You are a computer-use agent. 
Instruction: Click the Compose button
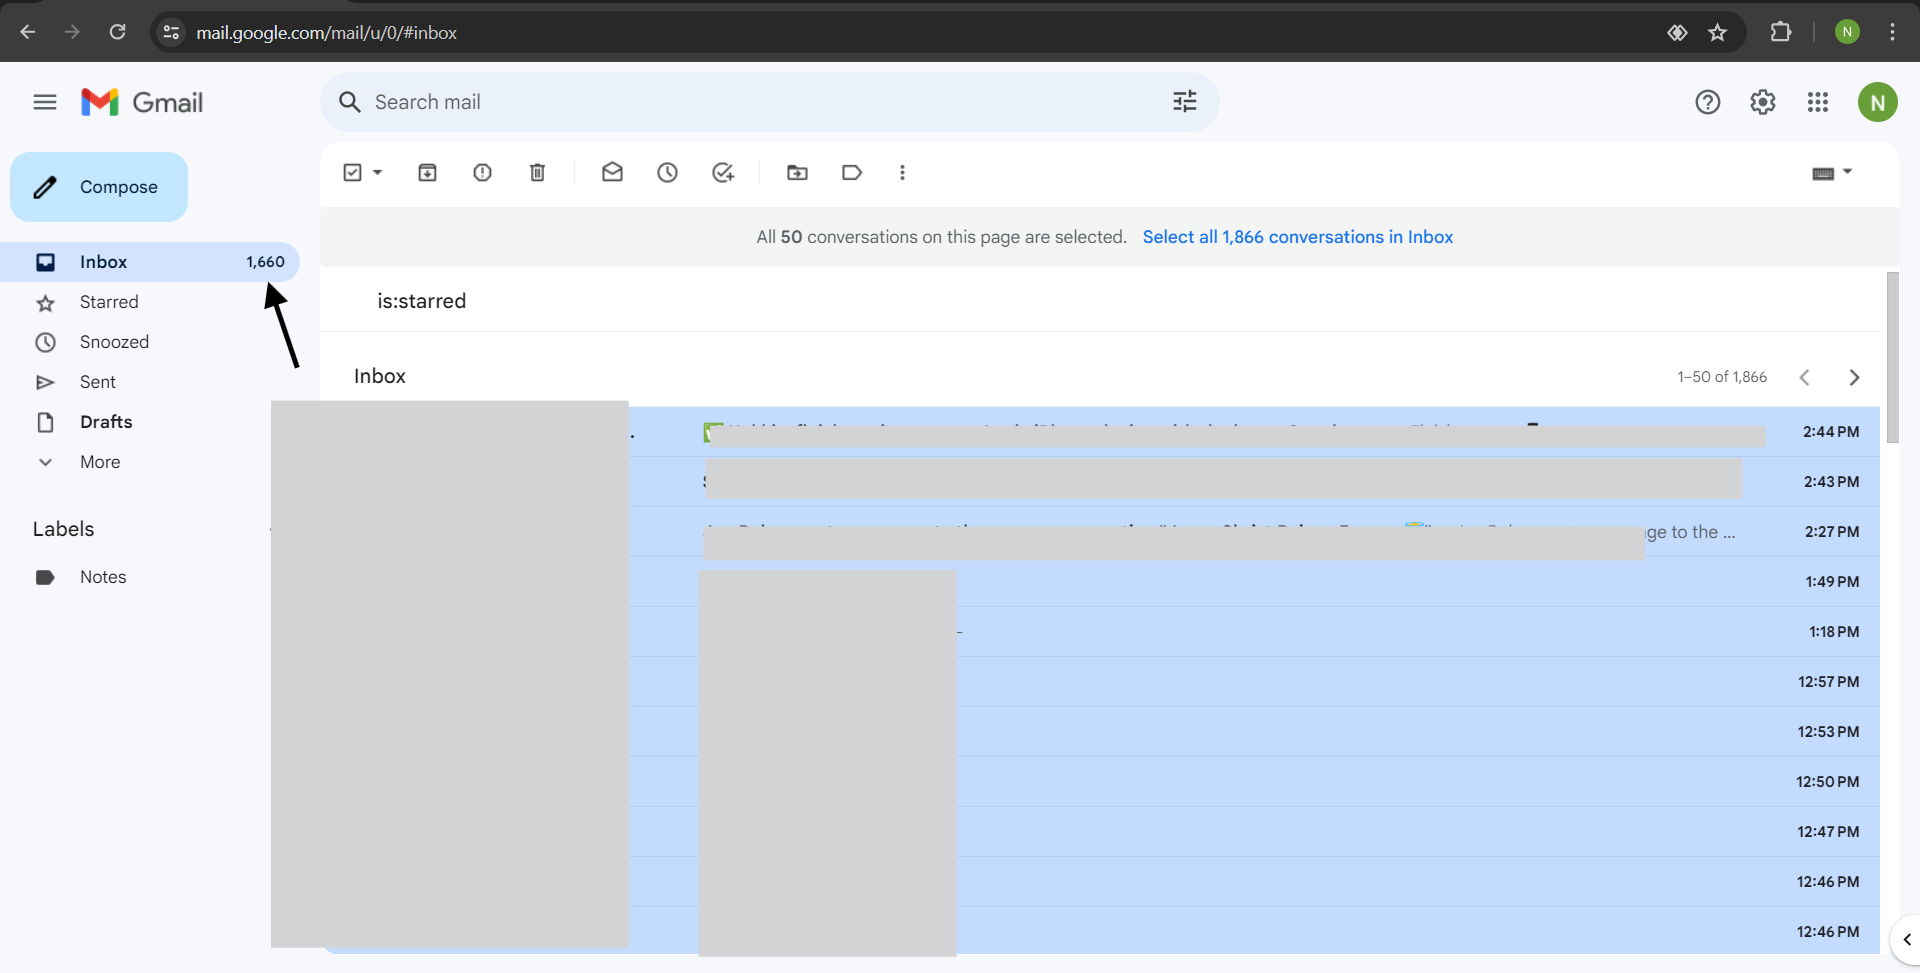coord(99,187)
